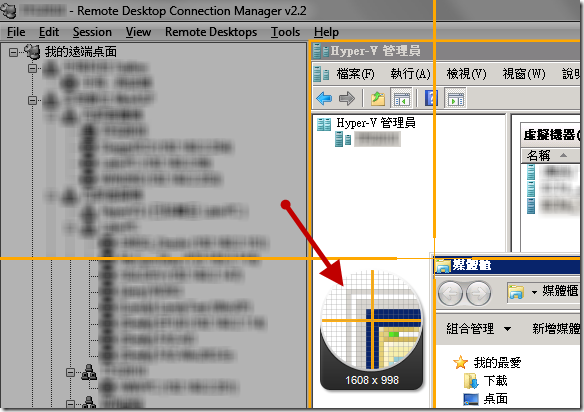
Task: Toggle the show/hide console tree icon
Action: tap(401, 99)
